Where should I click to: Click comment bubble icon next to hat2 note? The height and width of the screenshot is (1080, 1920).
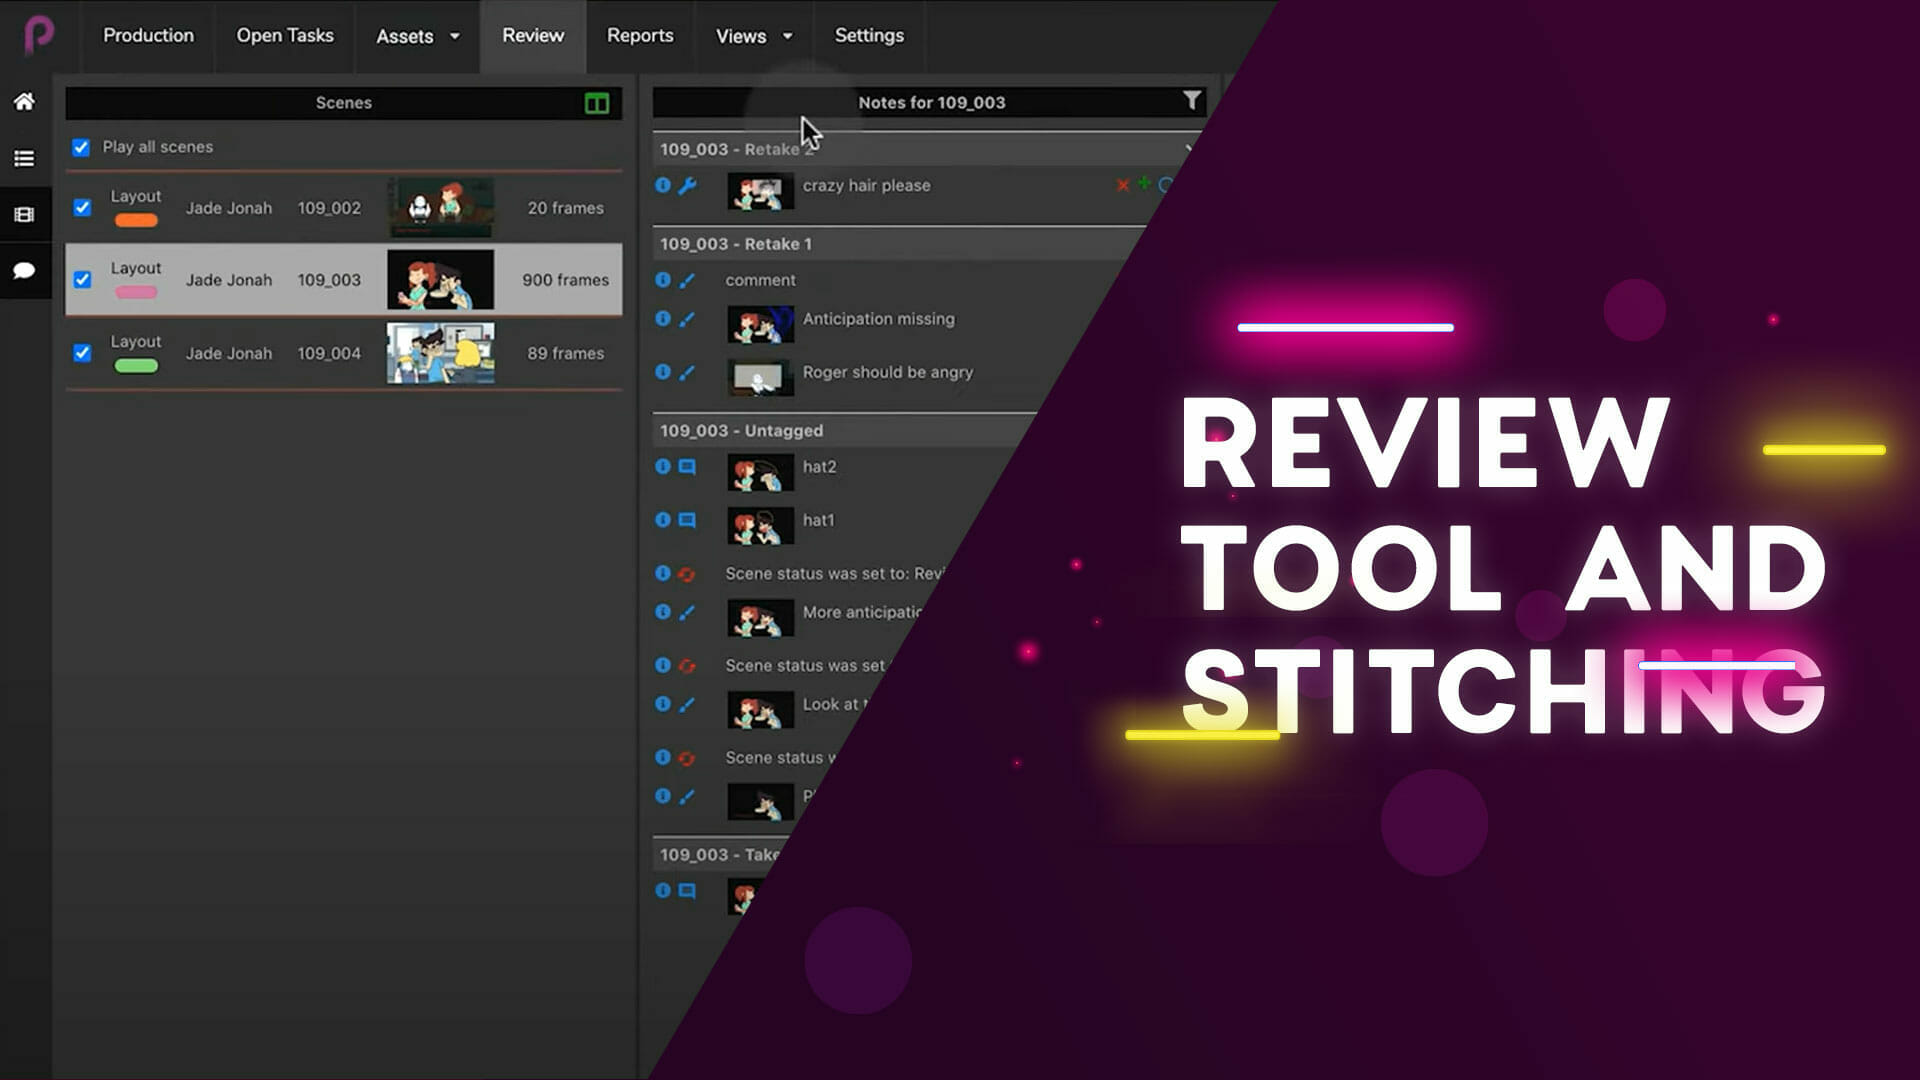(x=687, y=466)
